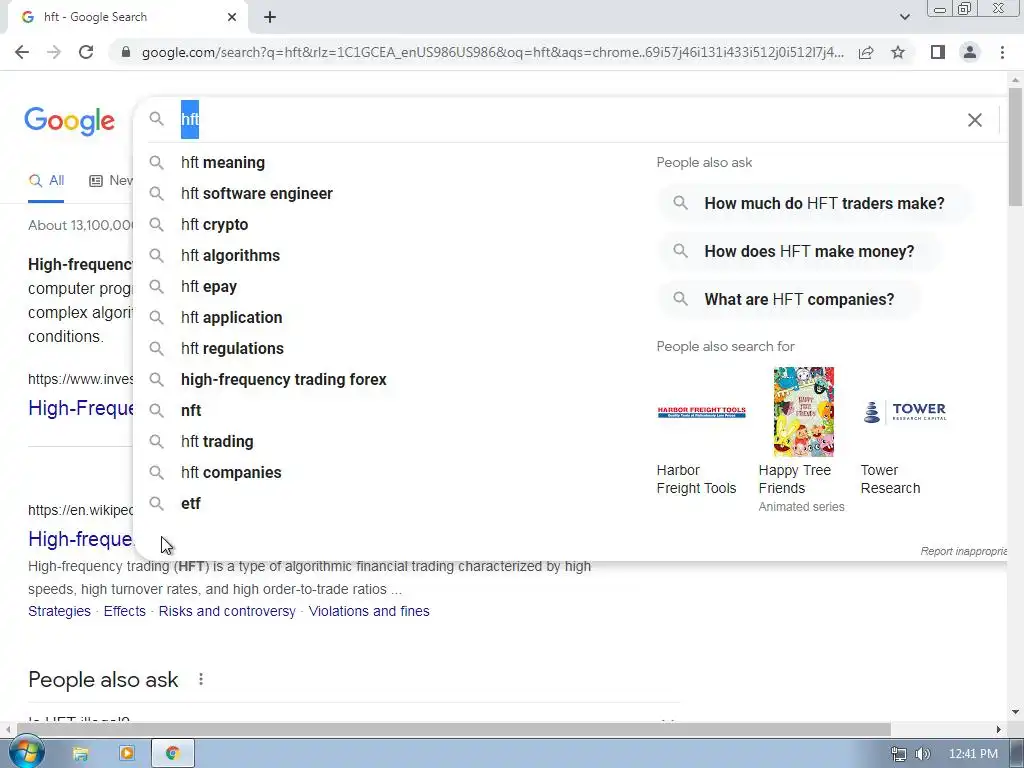Clear the search box with the X
This screenshot has height=768, width=1024.
pos(974,120)
